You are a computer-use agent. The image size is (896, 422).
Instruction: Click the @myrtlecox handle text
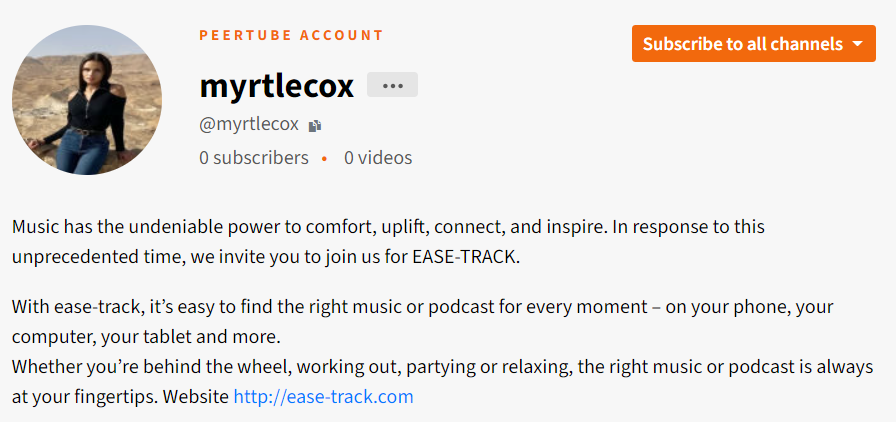coord(249,125)
